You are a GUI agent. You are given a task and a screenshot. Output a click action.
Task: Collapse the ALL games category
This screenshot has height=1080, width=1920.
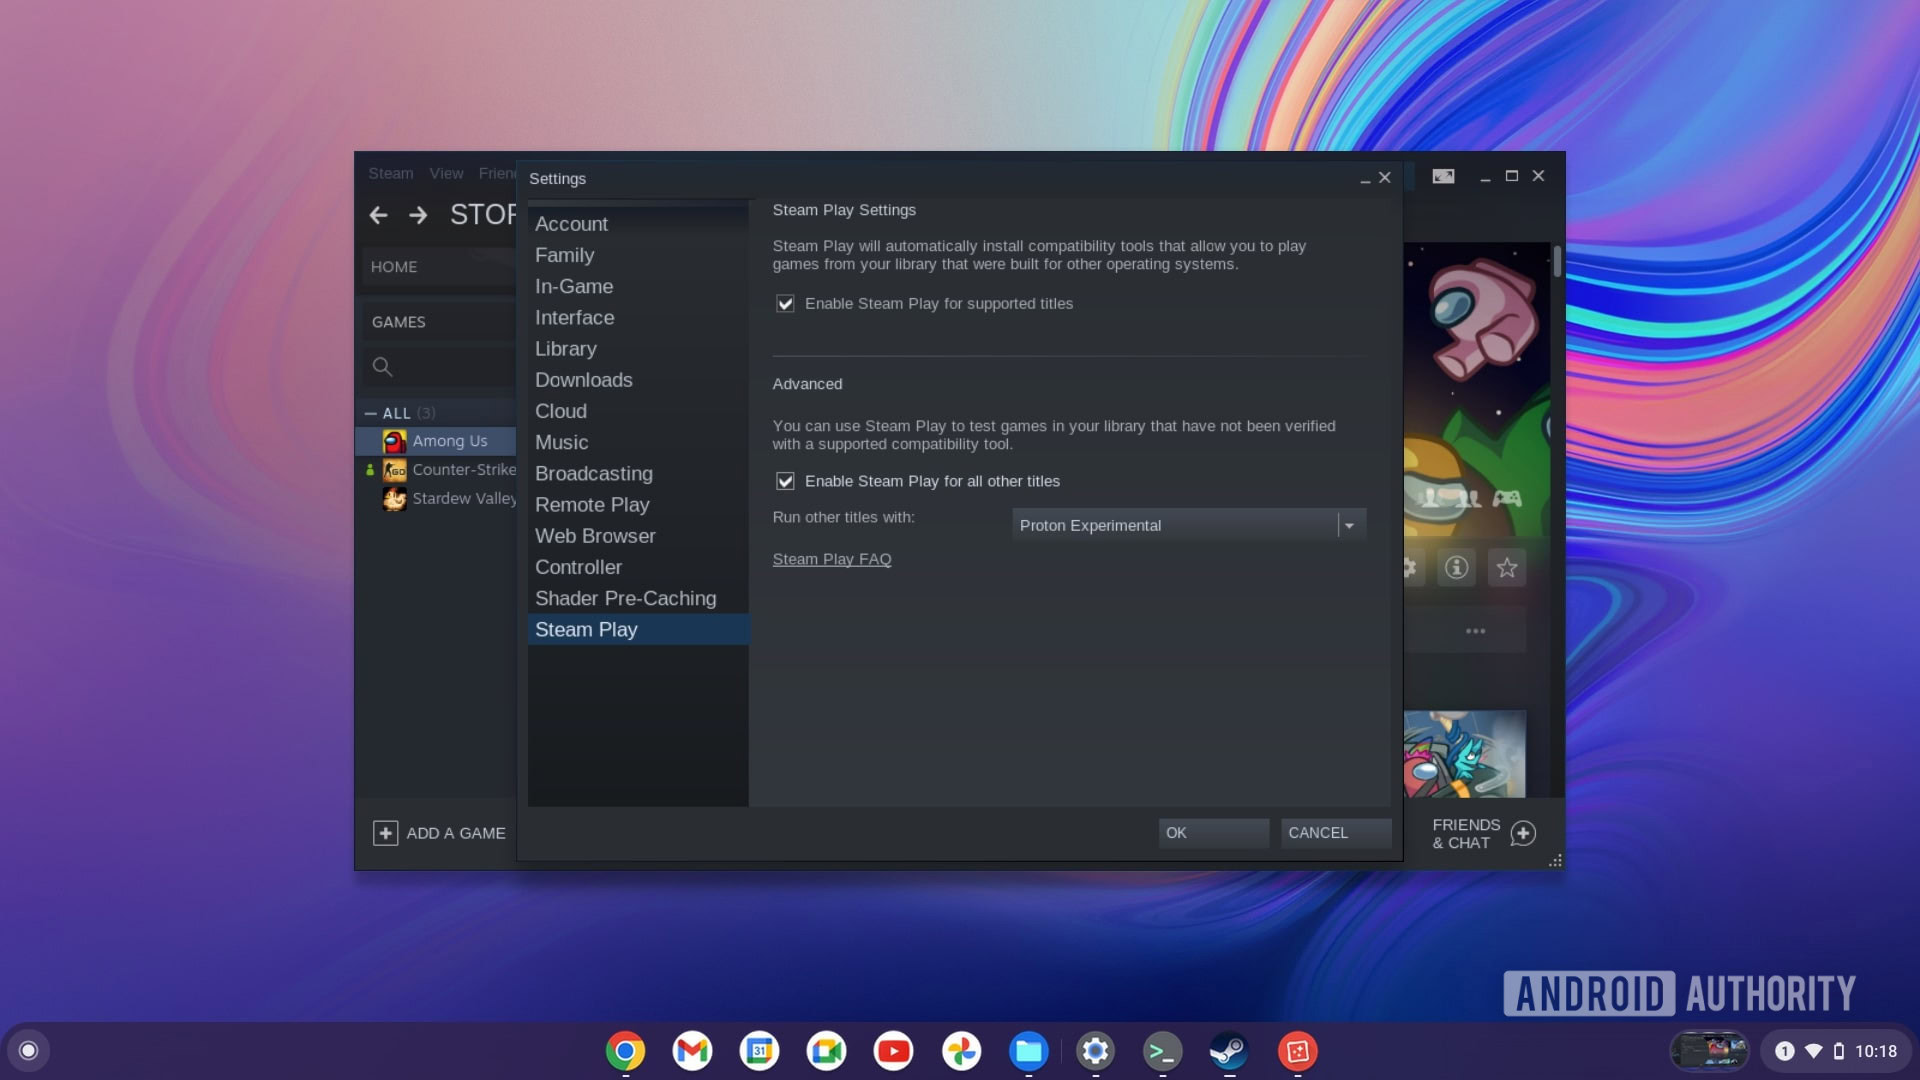pyautogui.click(x=371, y=413)
